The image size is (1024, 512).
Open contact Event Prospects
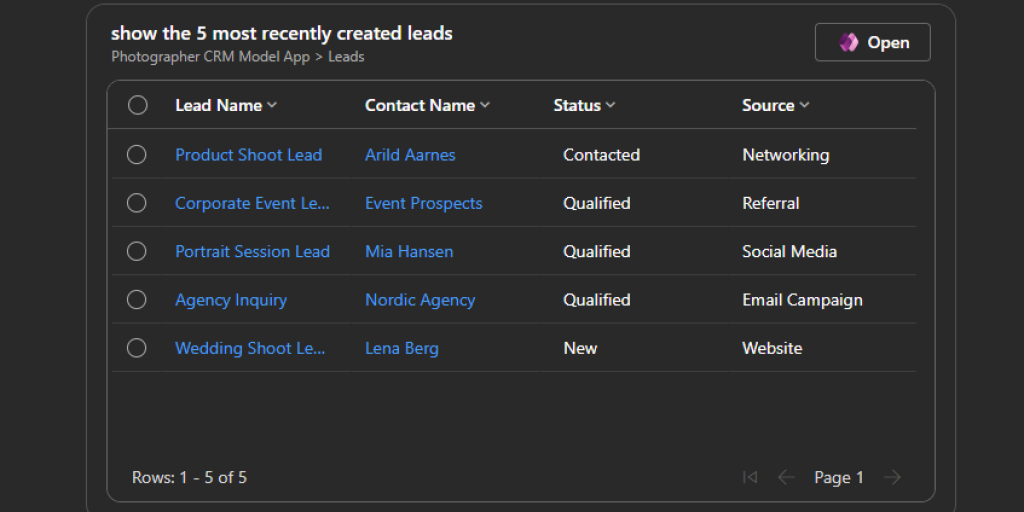(x=424, y=203)
